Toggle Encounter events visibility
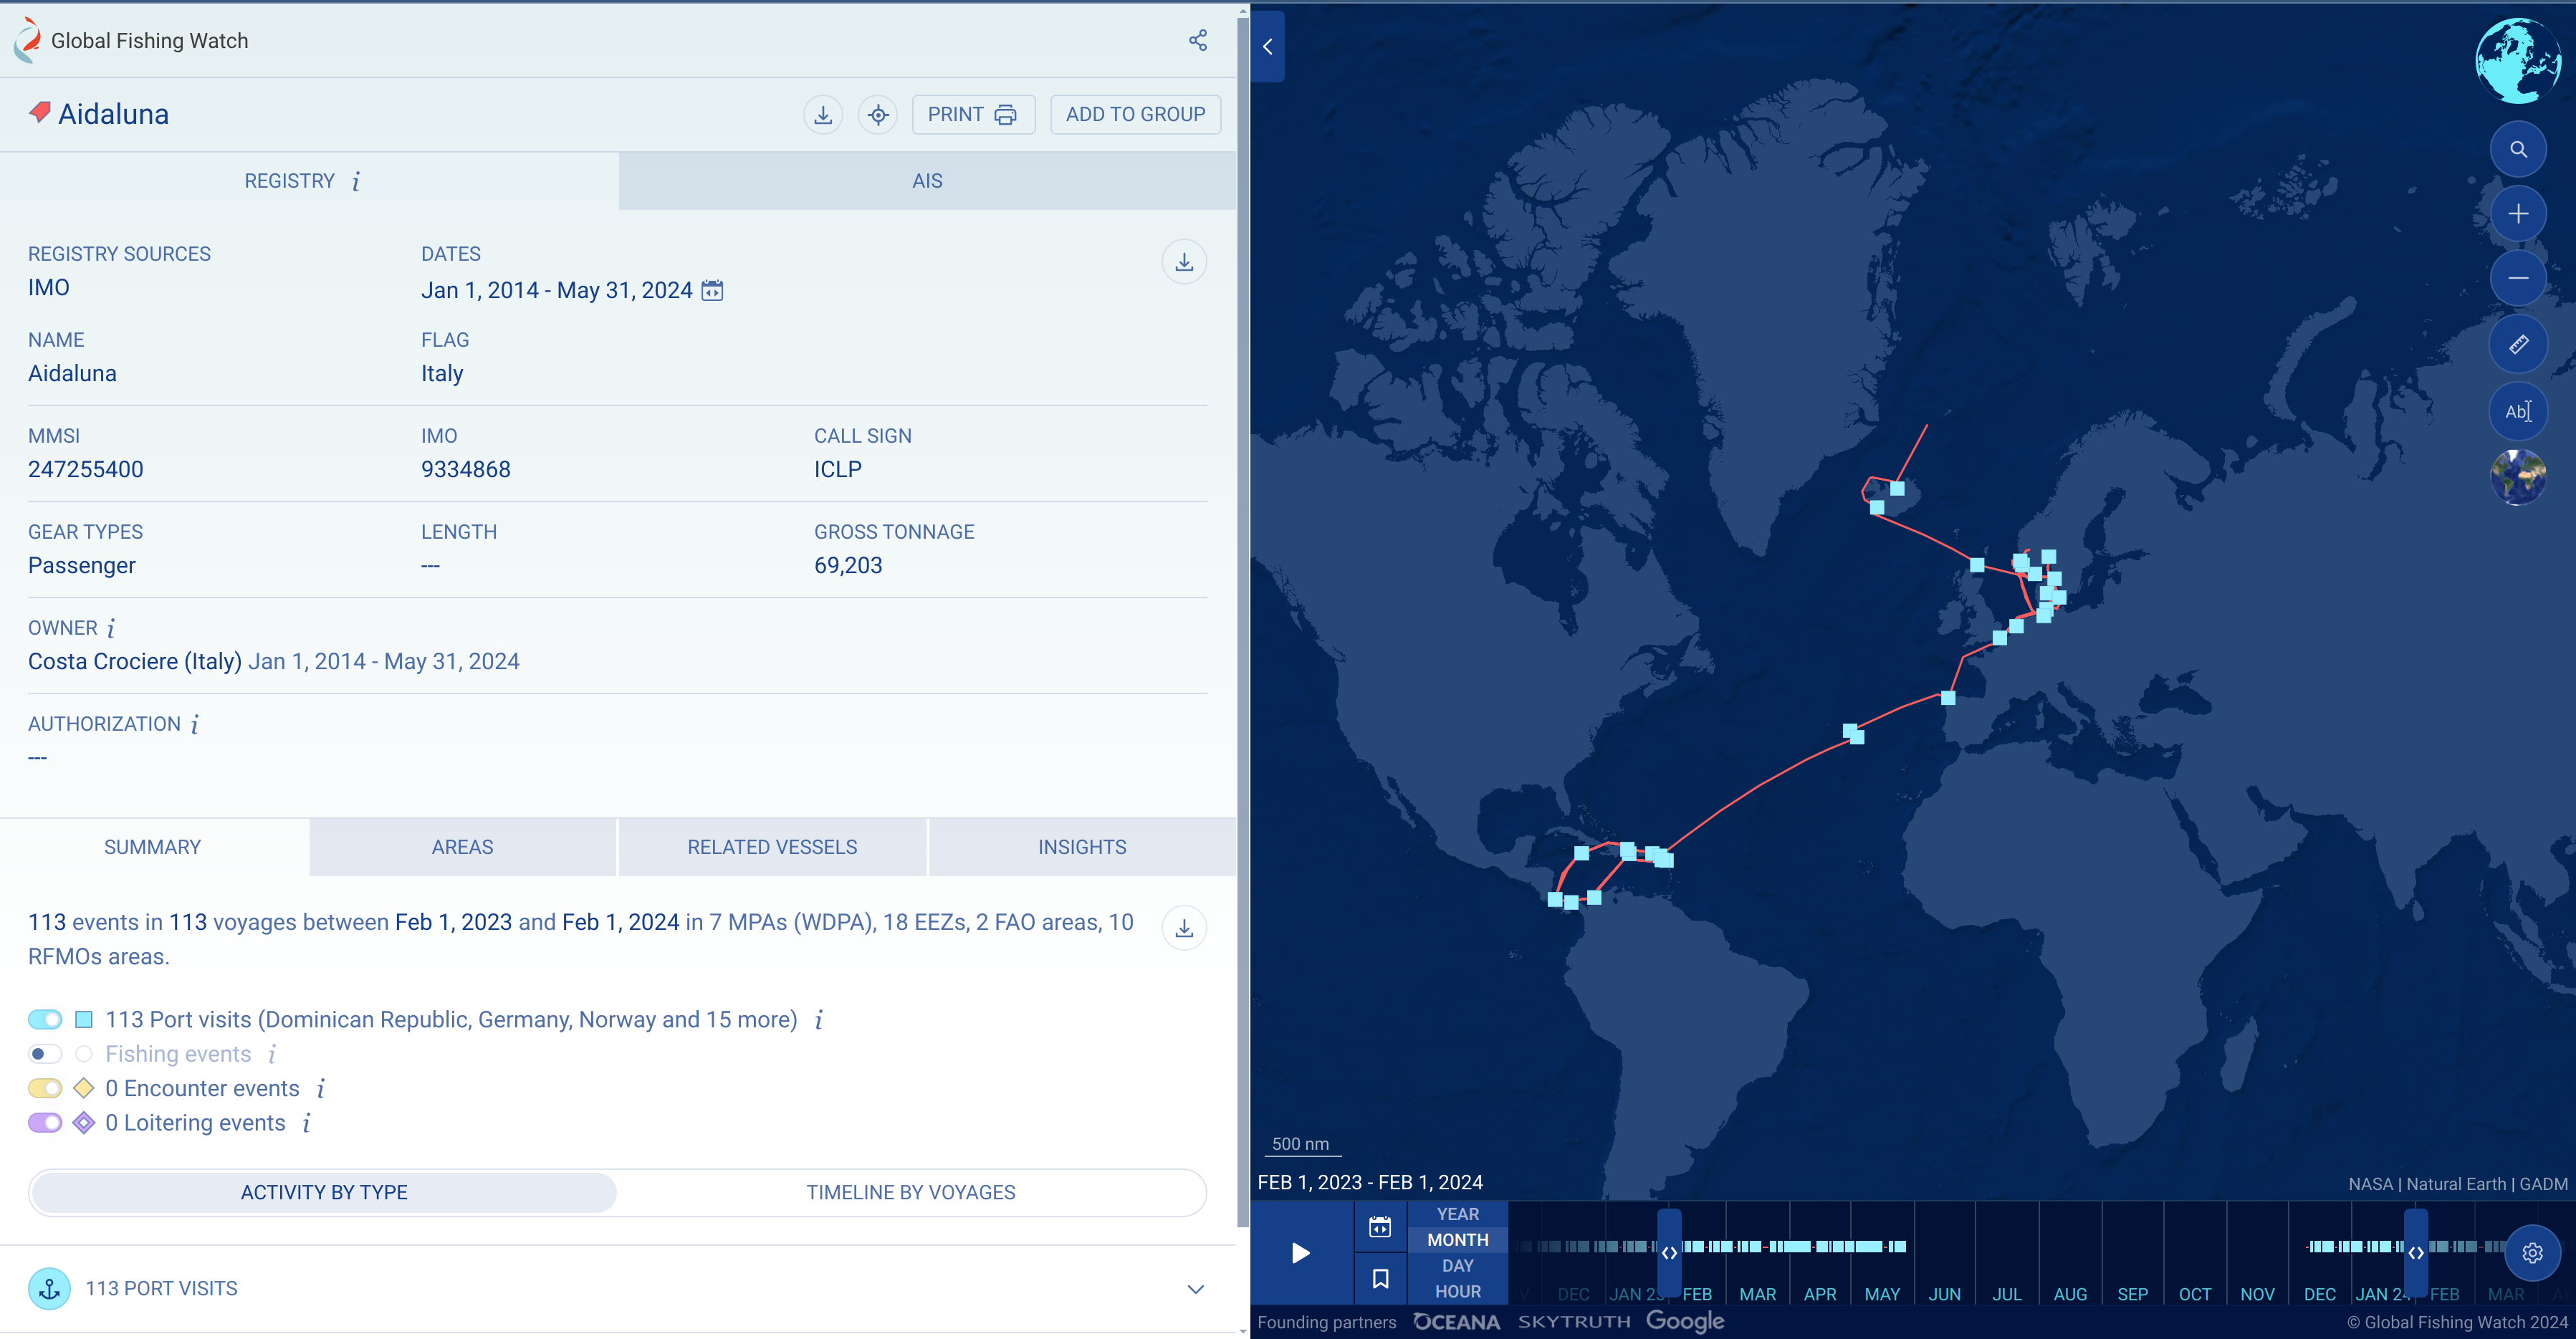2576x1339 pixels. [45, 1088]
